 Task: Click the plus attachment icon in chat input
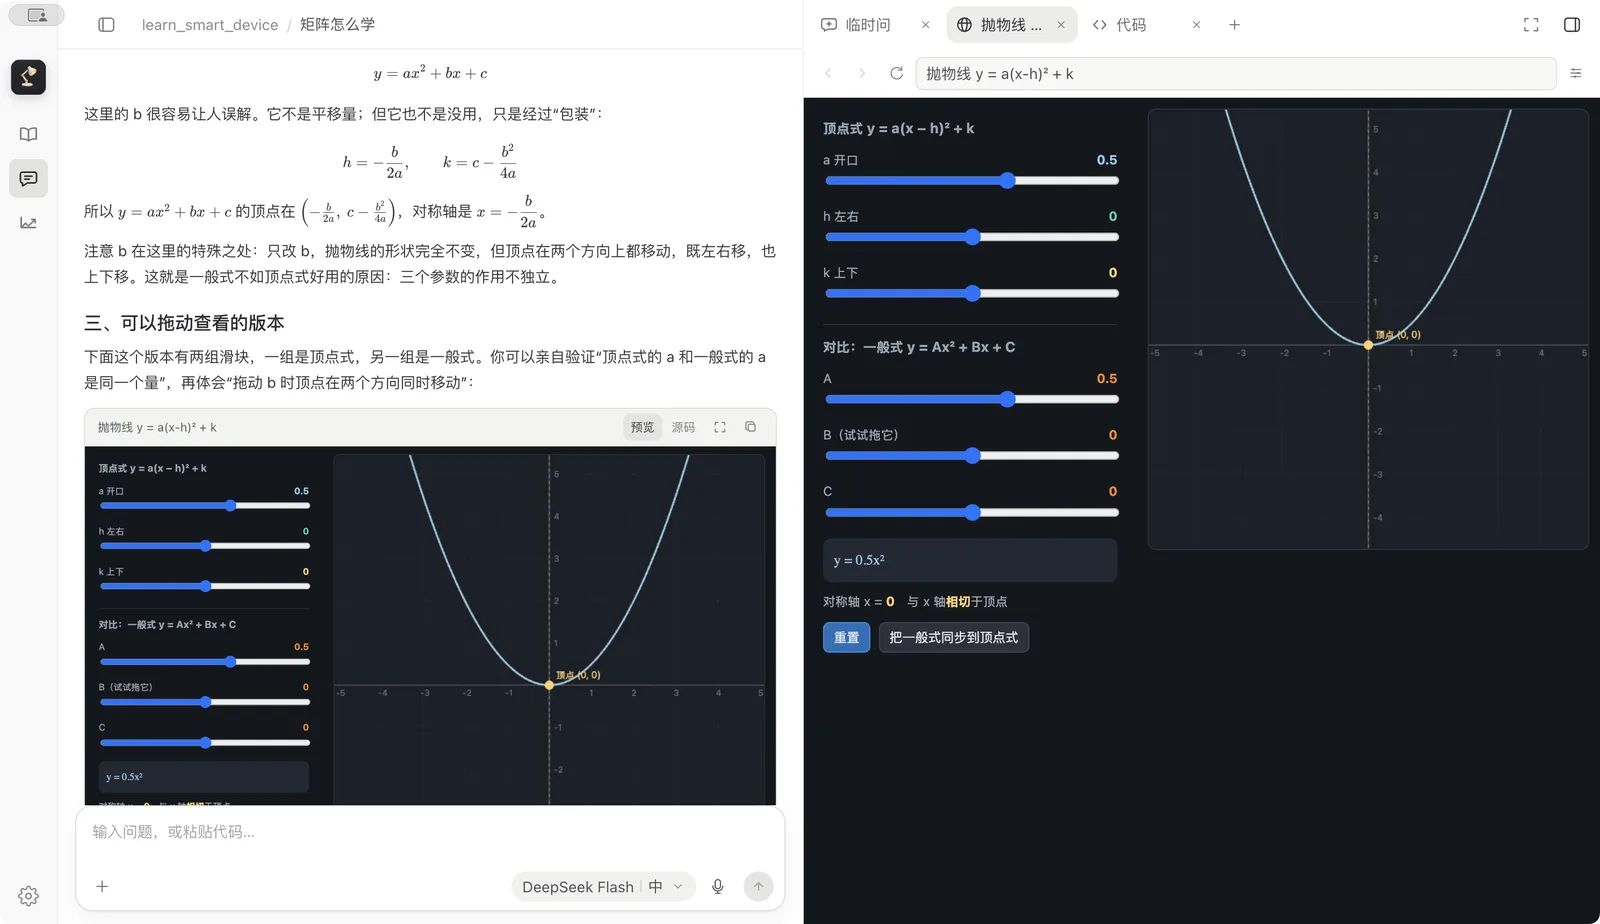tap(102, 886)
